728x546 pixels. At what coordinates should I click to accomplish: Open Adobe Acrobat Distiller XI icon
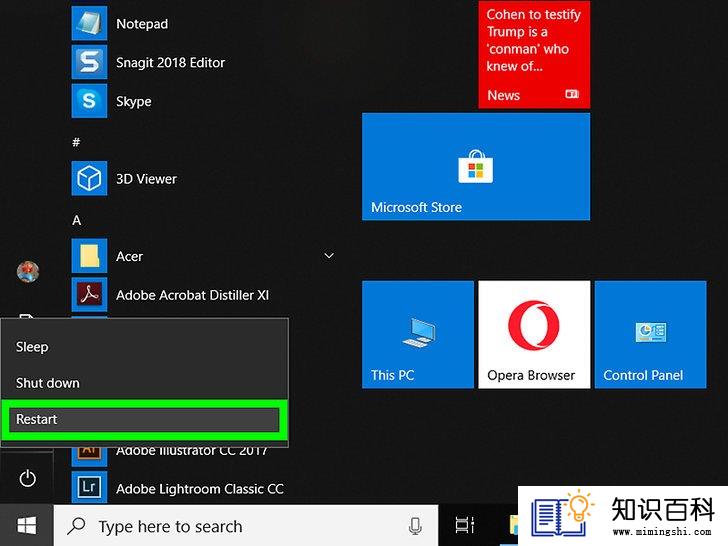(89, 294)
